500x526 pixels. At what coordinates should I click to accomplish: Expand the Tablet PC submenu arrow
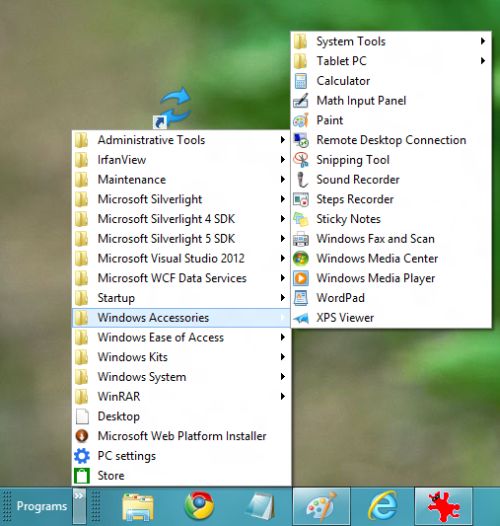(483, 61)
